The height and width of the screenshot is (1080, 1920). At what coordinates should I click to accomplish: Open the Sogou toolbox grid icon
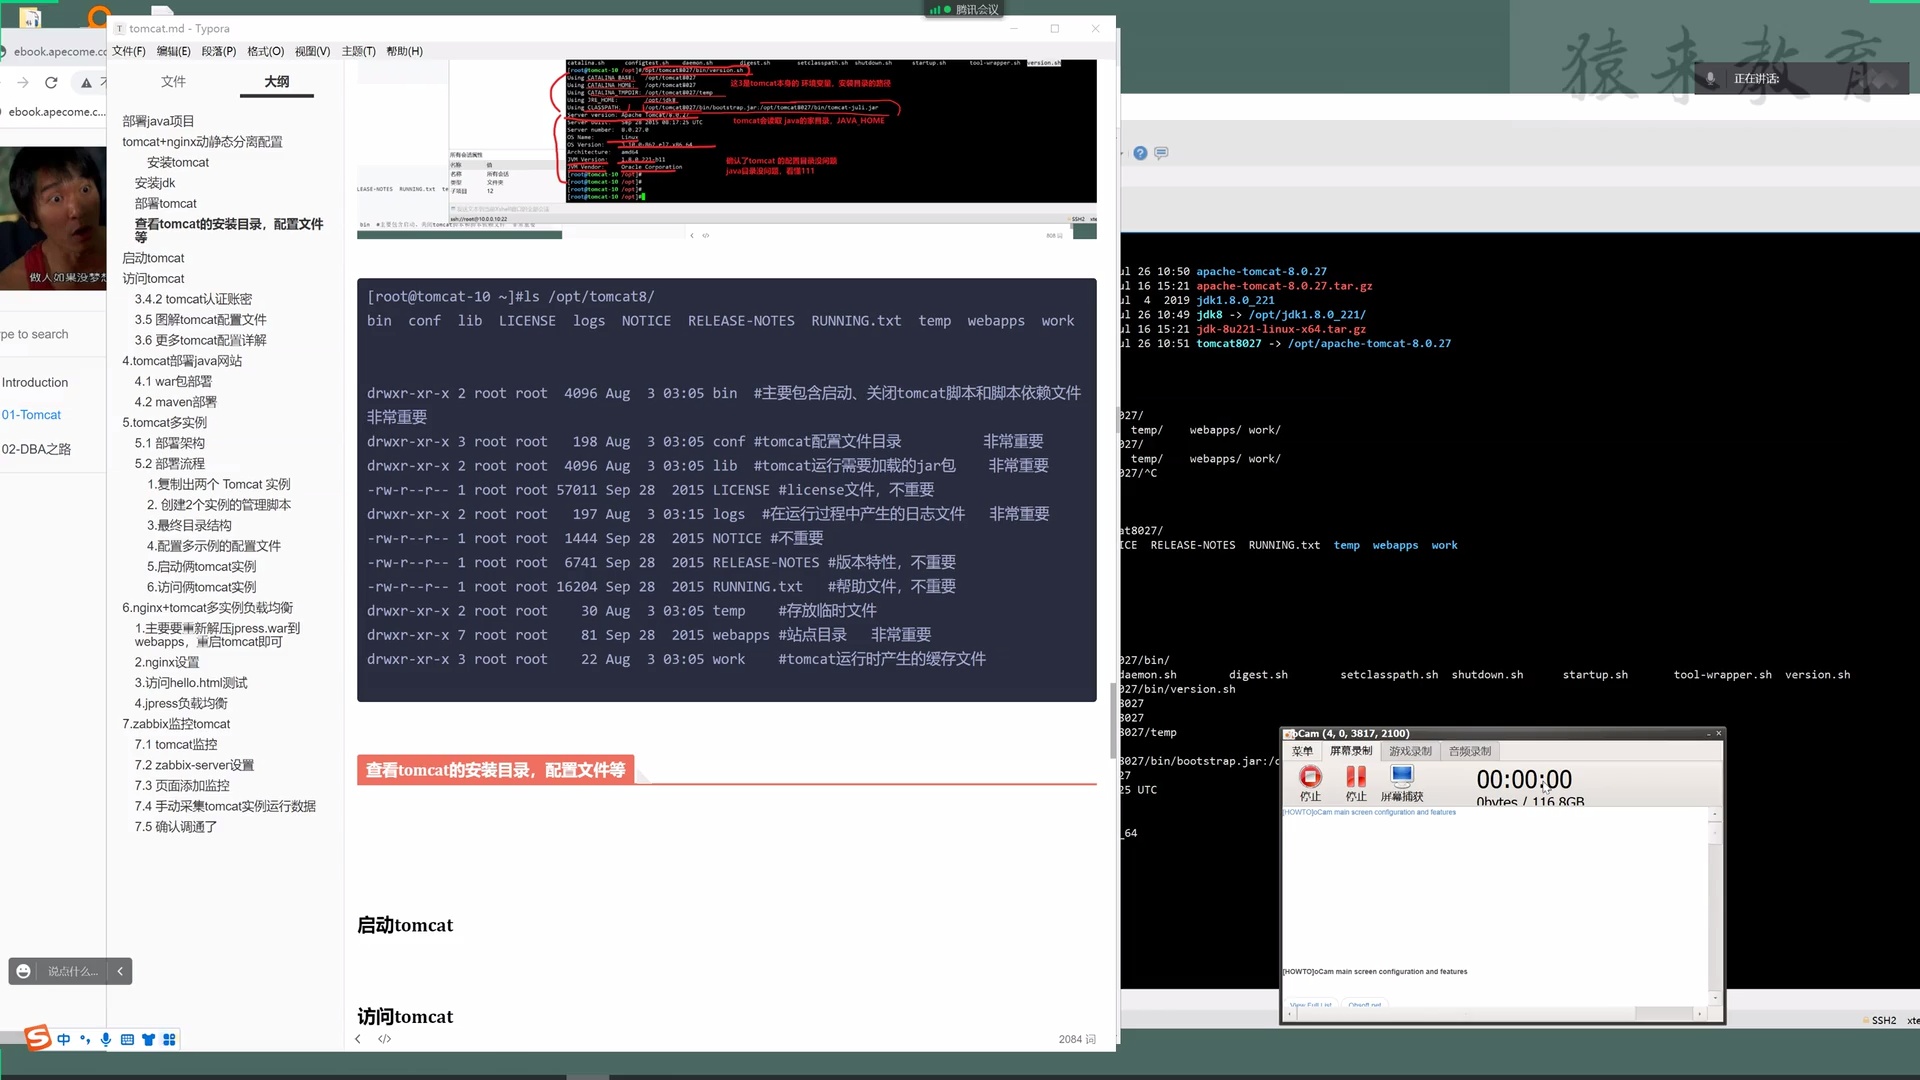(x=169, y=1040)
